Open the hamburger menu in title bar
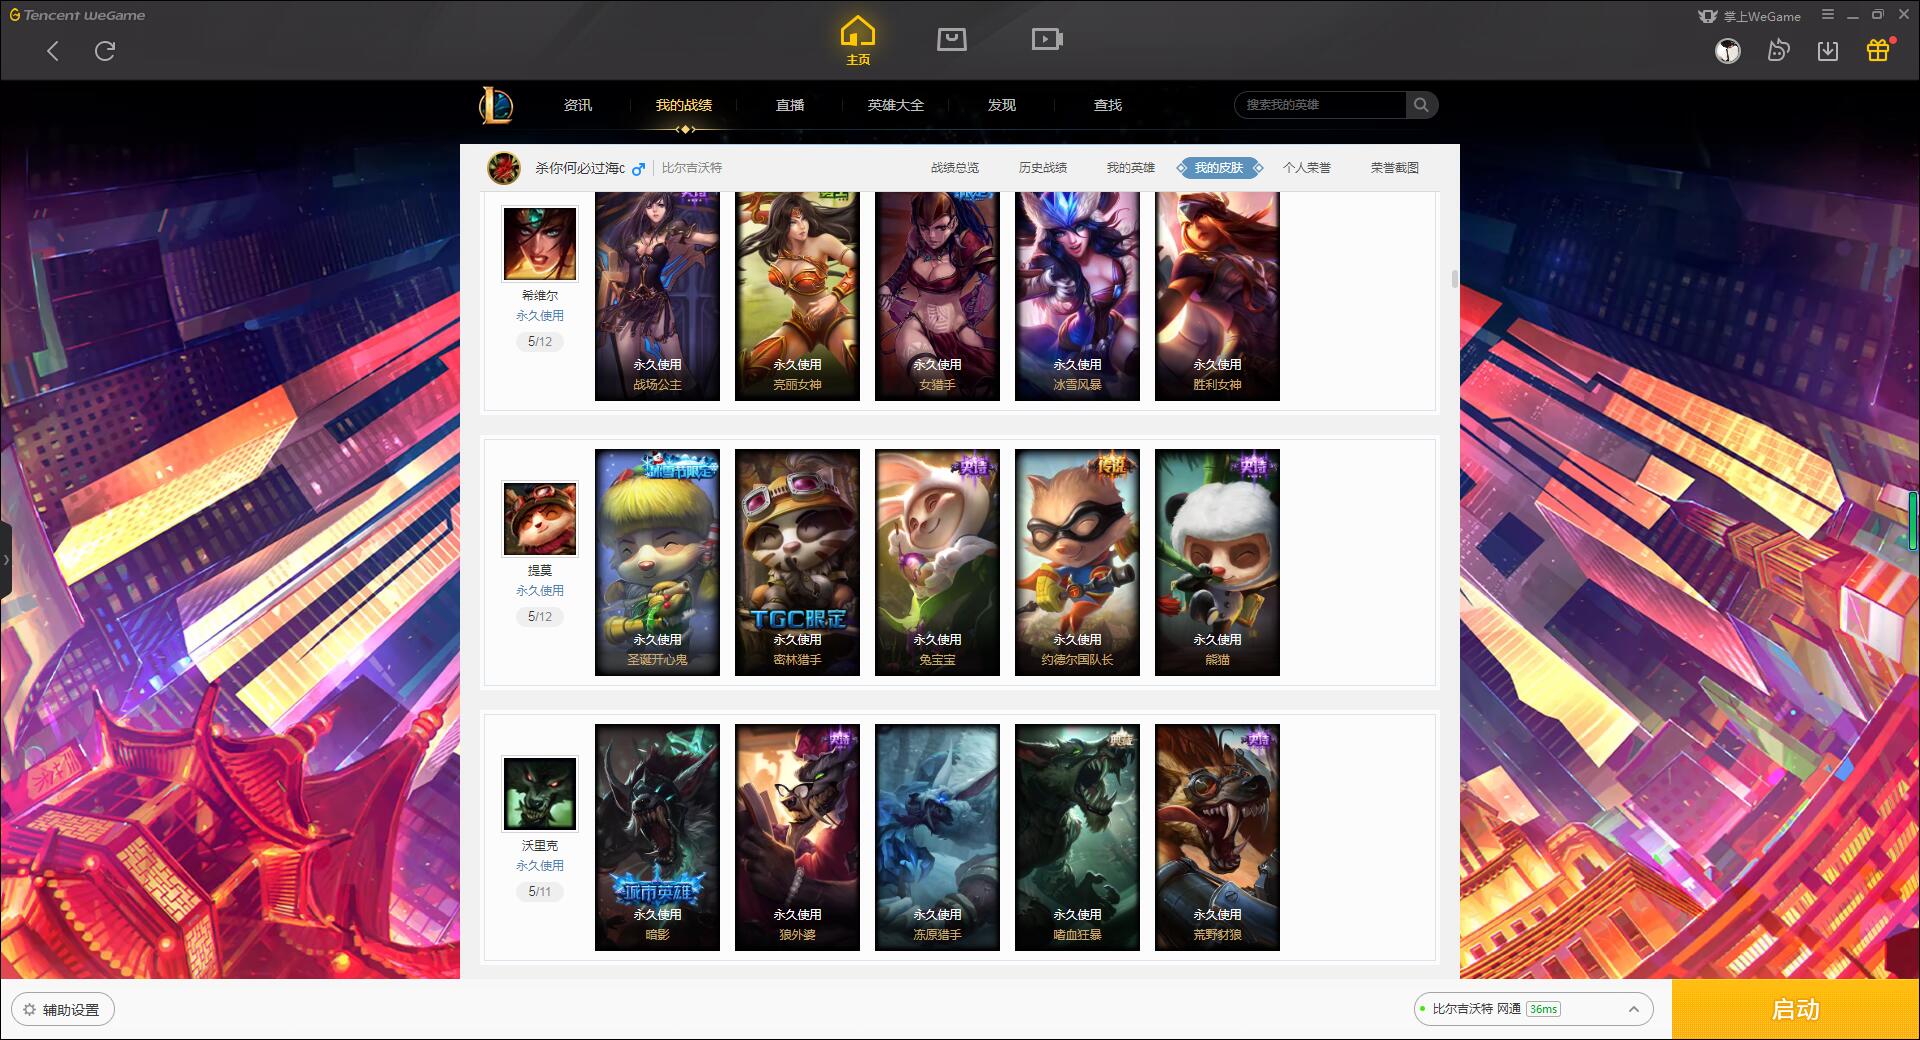The image size is (1920, 1040). pos(1828,15)
